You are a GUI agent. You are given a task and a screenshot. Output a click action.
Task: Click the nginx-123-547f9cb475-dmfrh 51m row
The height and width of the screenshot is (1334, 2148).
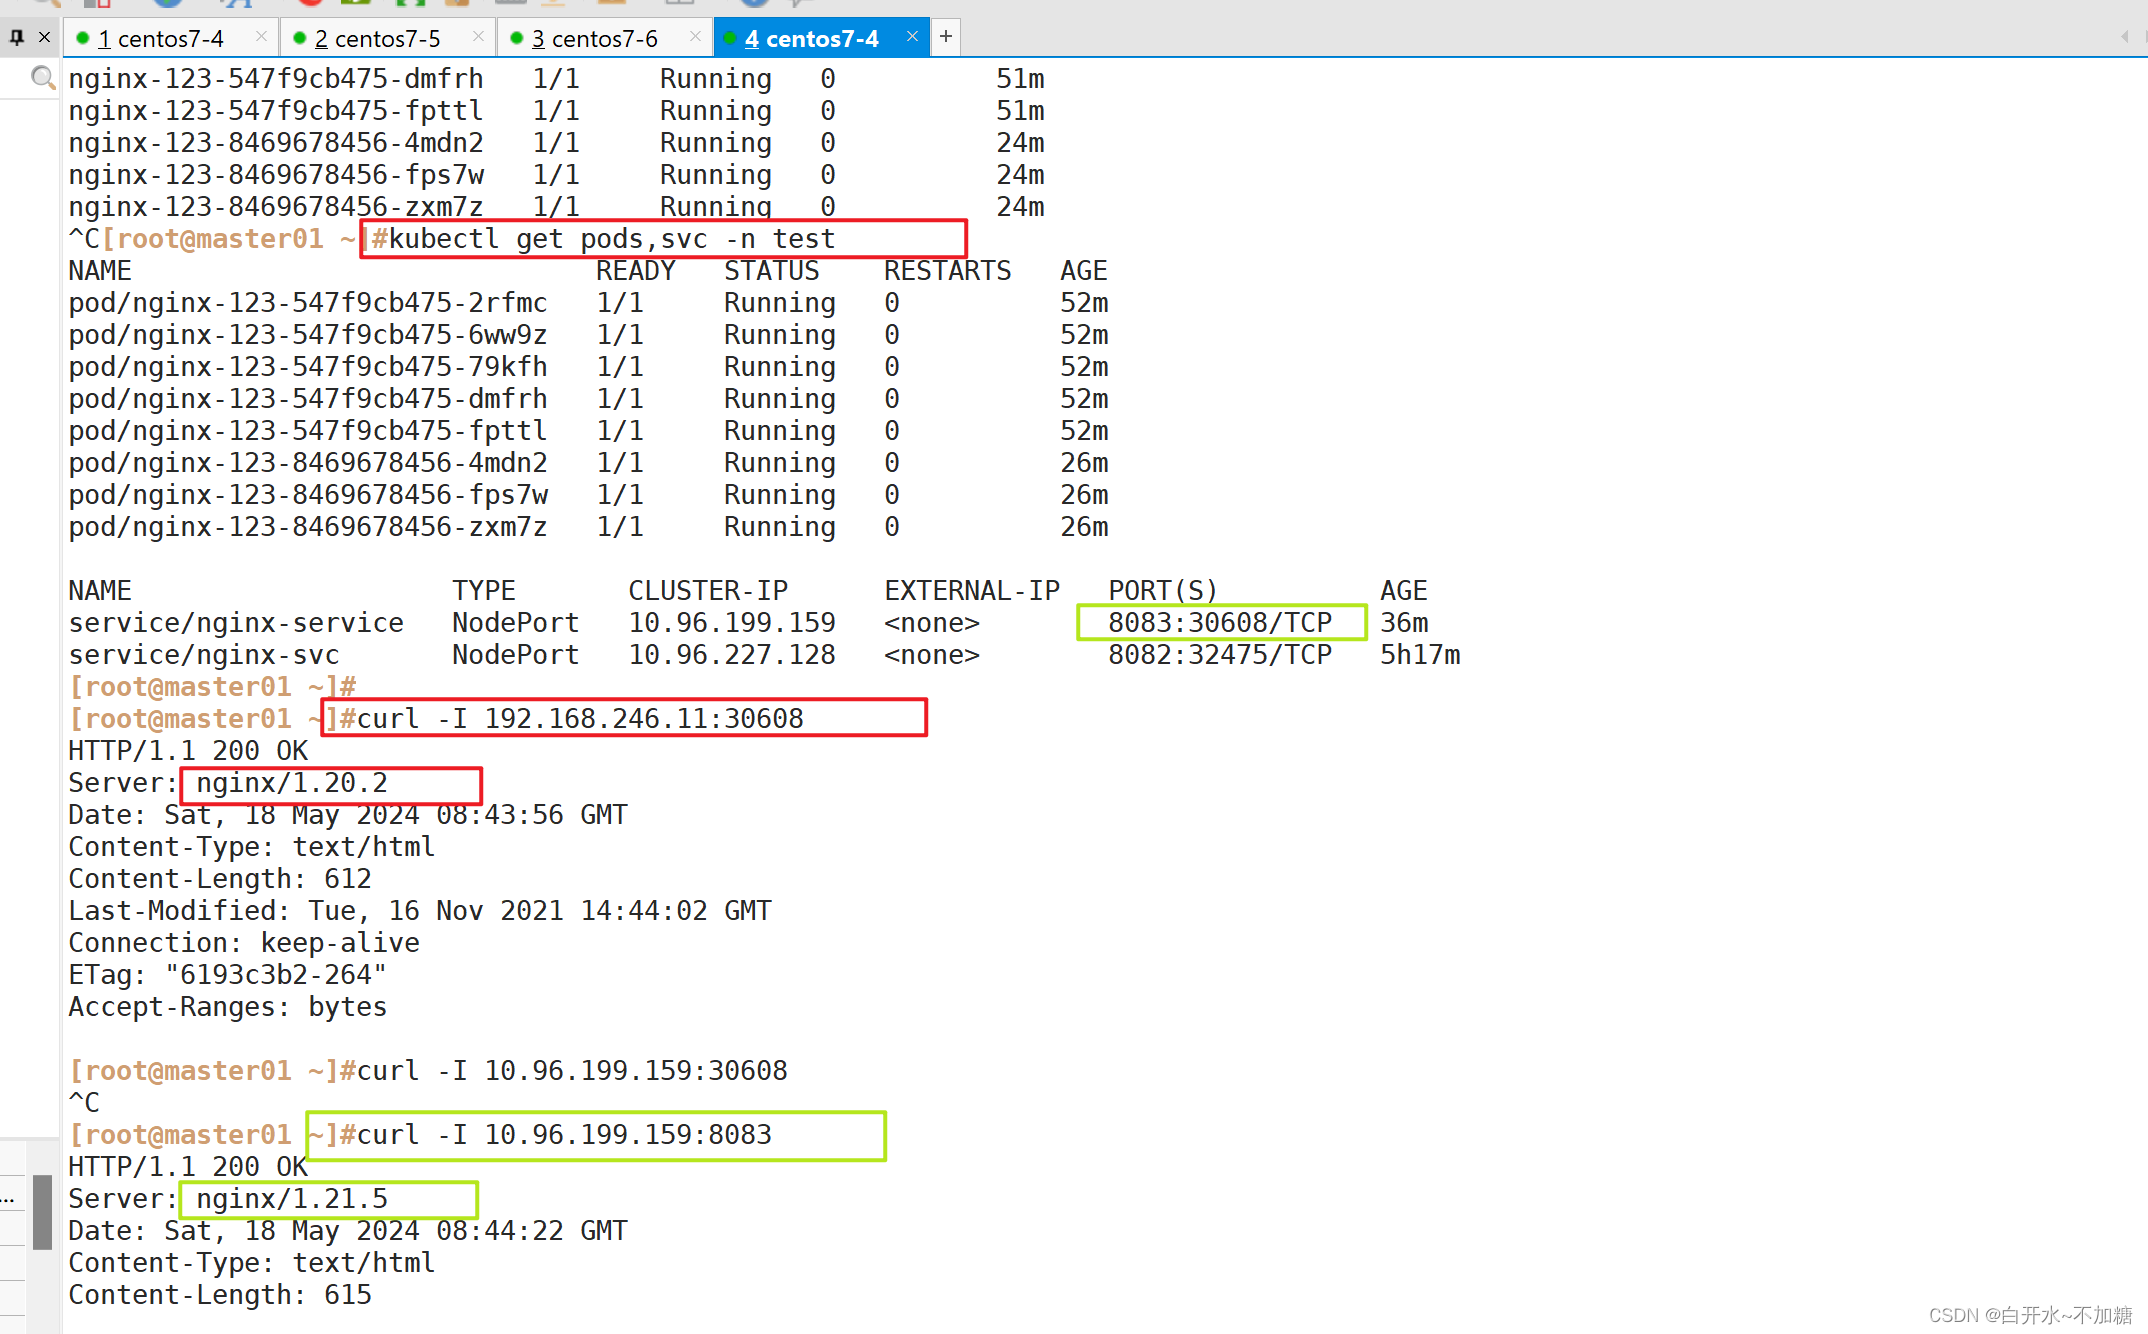click(556, 79)
